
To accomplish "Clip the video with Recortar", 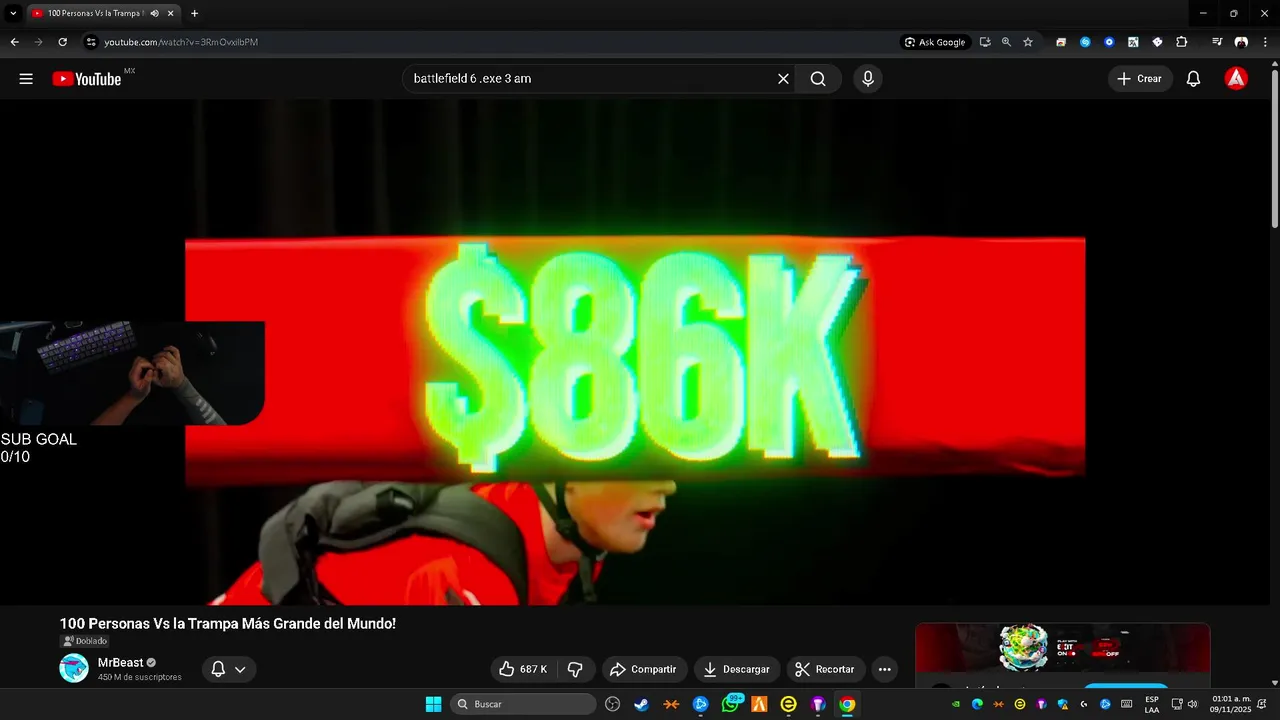I will [825, 669].
